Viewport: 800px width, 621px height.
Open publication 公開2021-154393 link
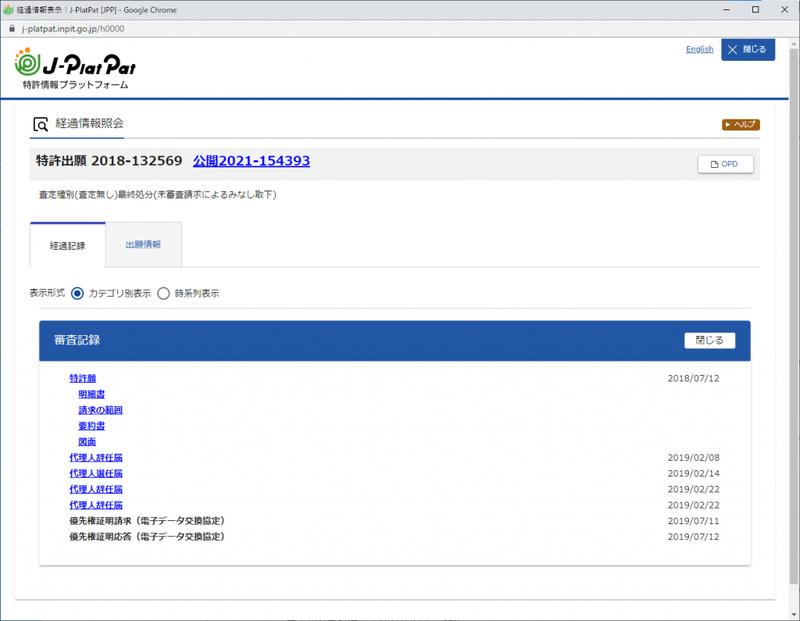(x=251, y=161)
